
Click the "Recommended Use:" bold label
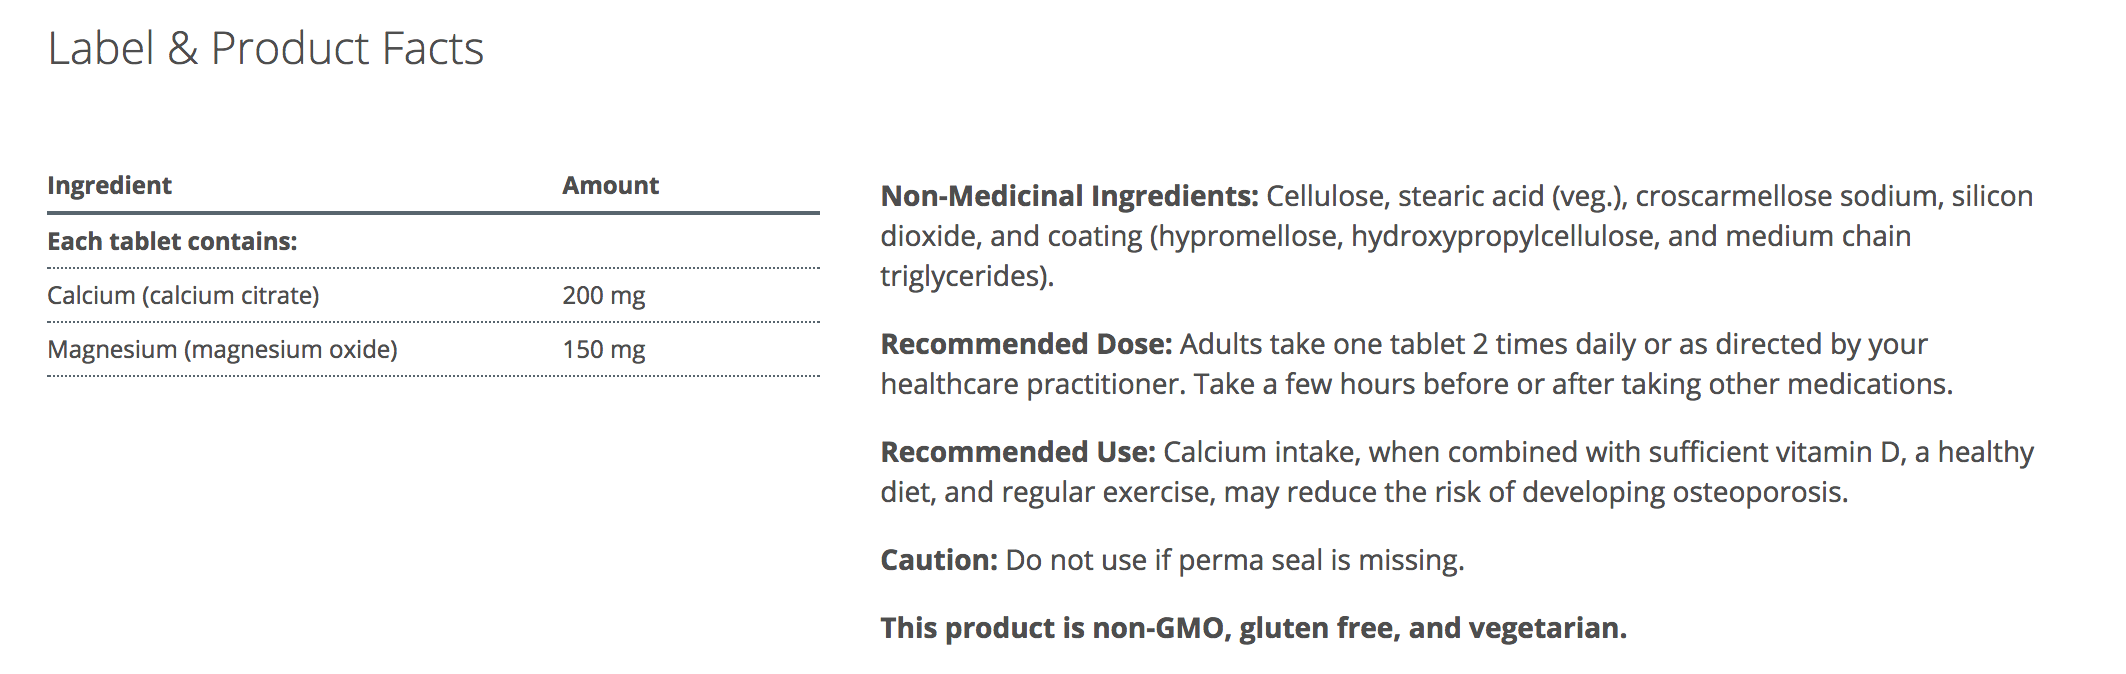pos(1017,452)
